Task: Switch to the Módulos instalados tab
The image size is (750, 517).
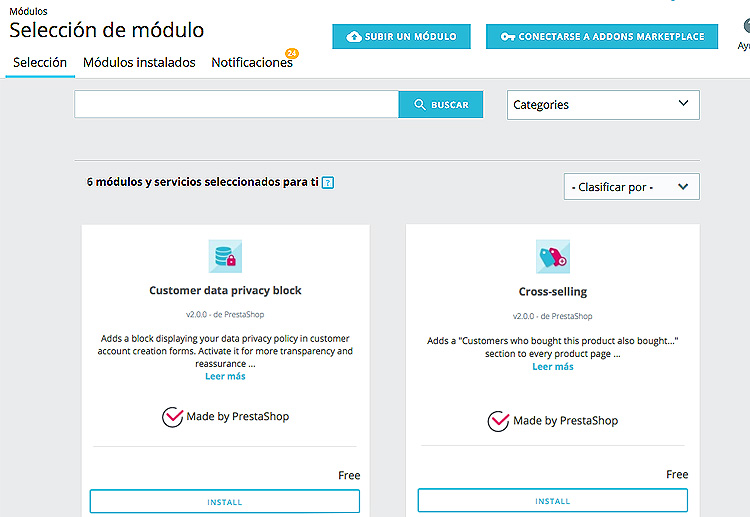Action: tap(139, 63)
